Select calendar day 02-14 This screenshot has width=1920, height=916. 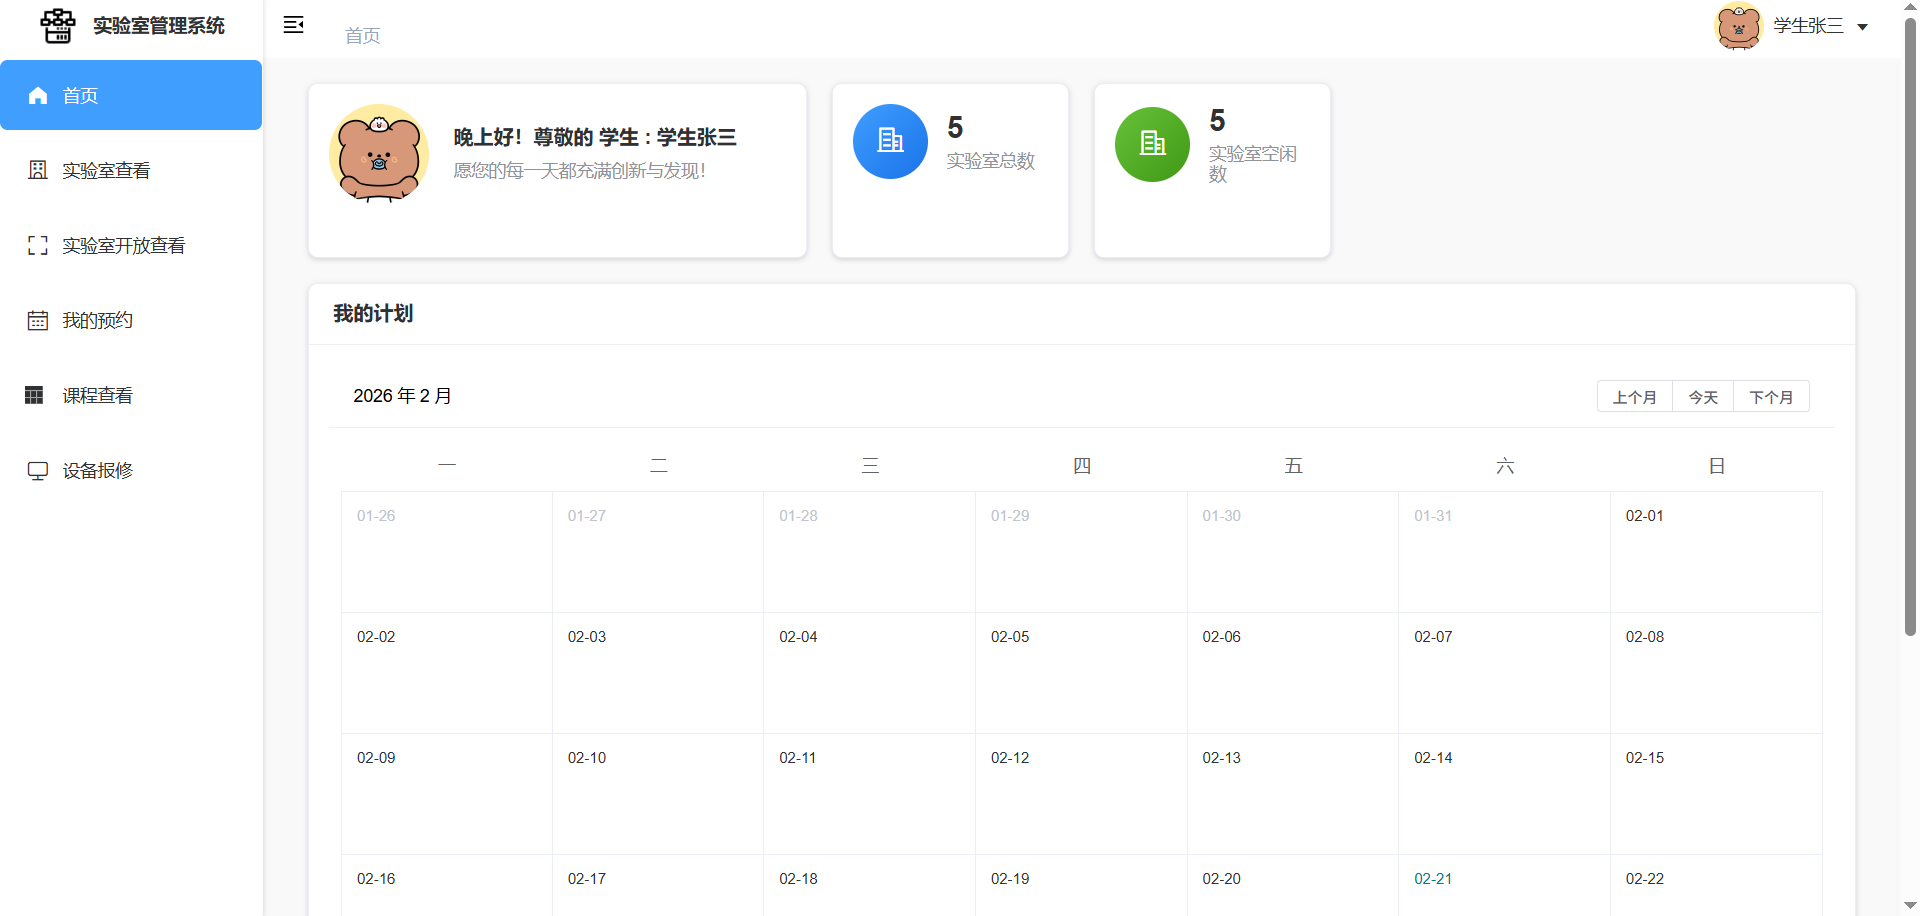pos(1504,794)
